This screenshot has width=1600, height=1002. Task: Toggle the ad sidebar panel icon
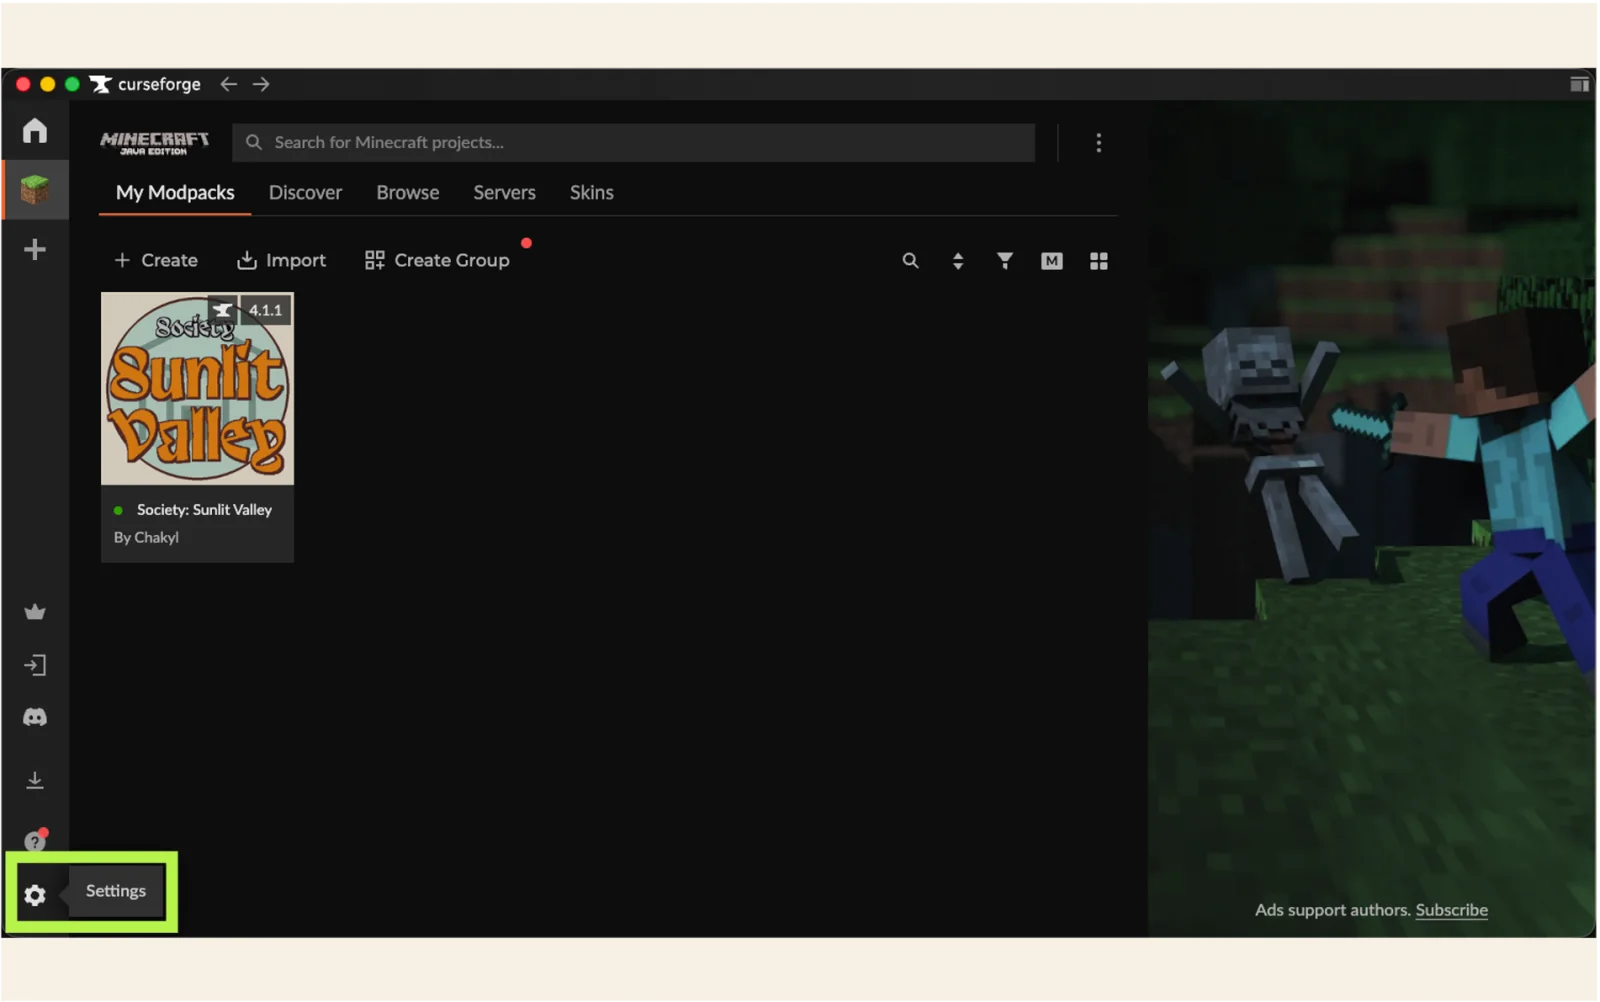pyautogui.click(x=1579, y=84)
